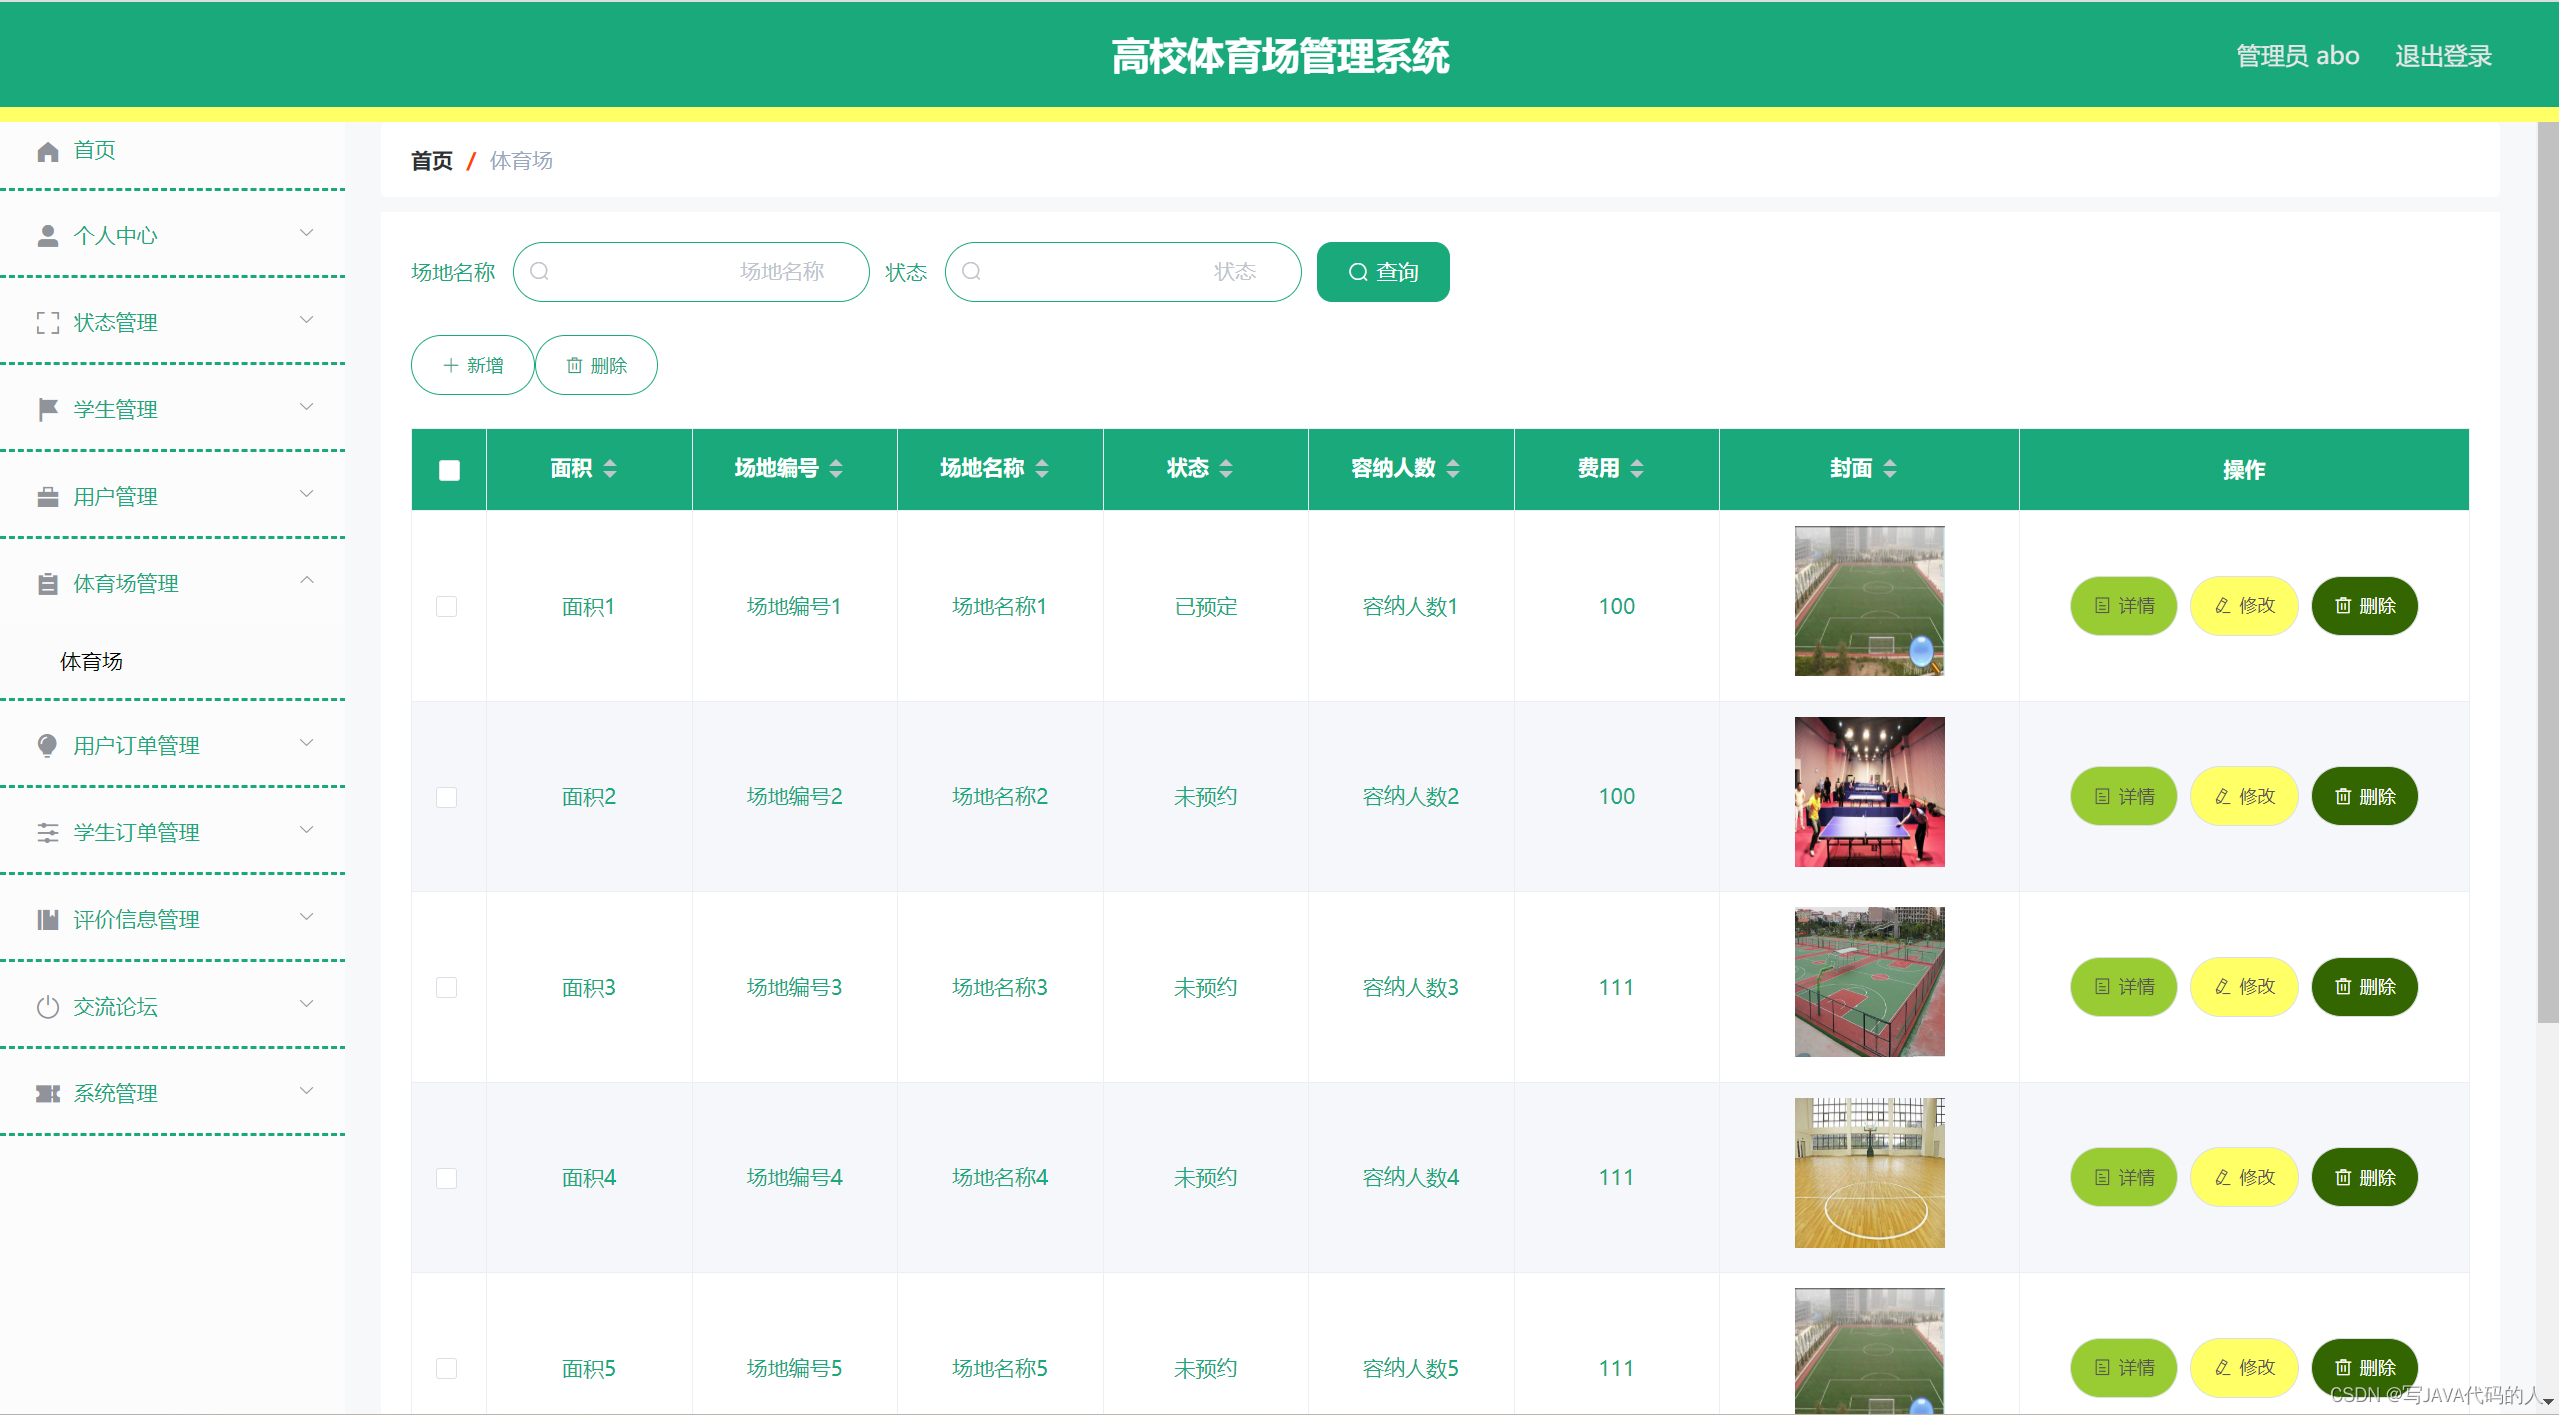This screenshot has width=2559, height=1415.
Task: Click in the 场地名称 search input
Action: [691, 272]
